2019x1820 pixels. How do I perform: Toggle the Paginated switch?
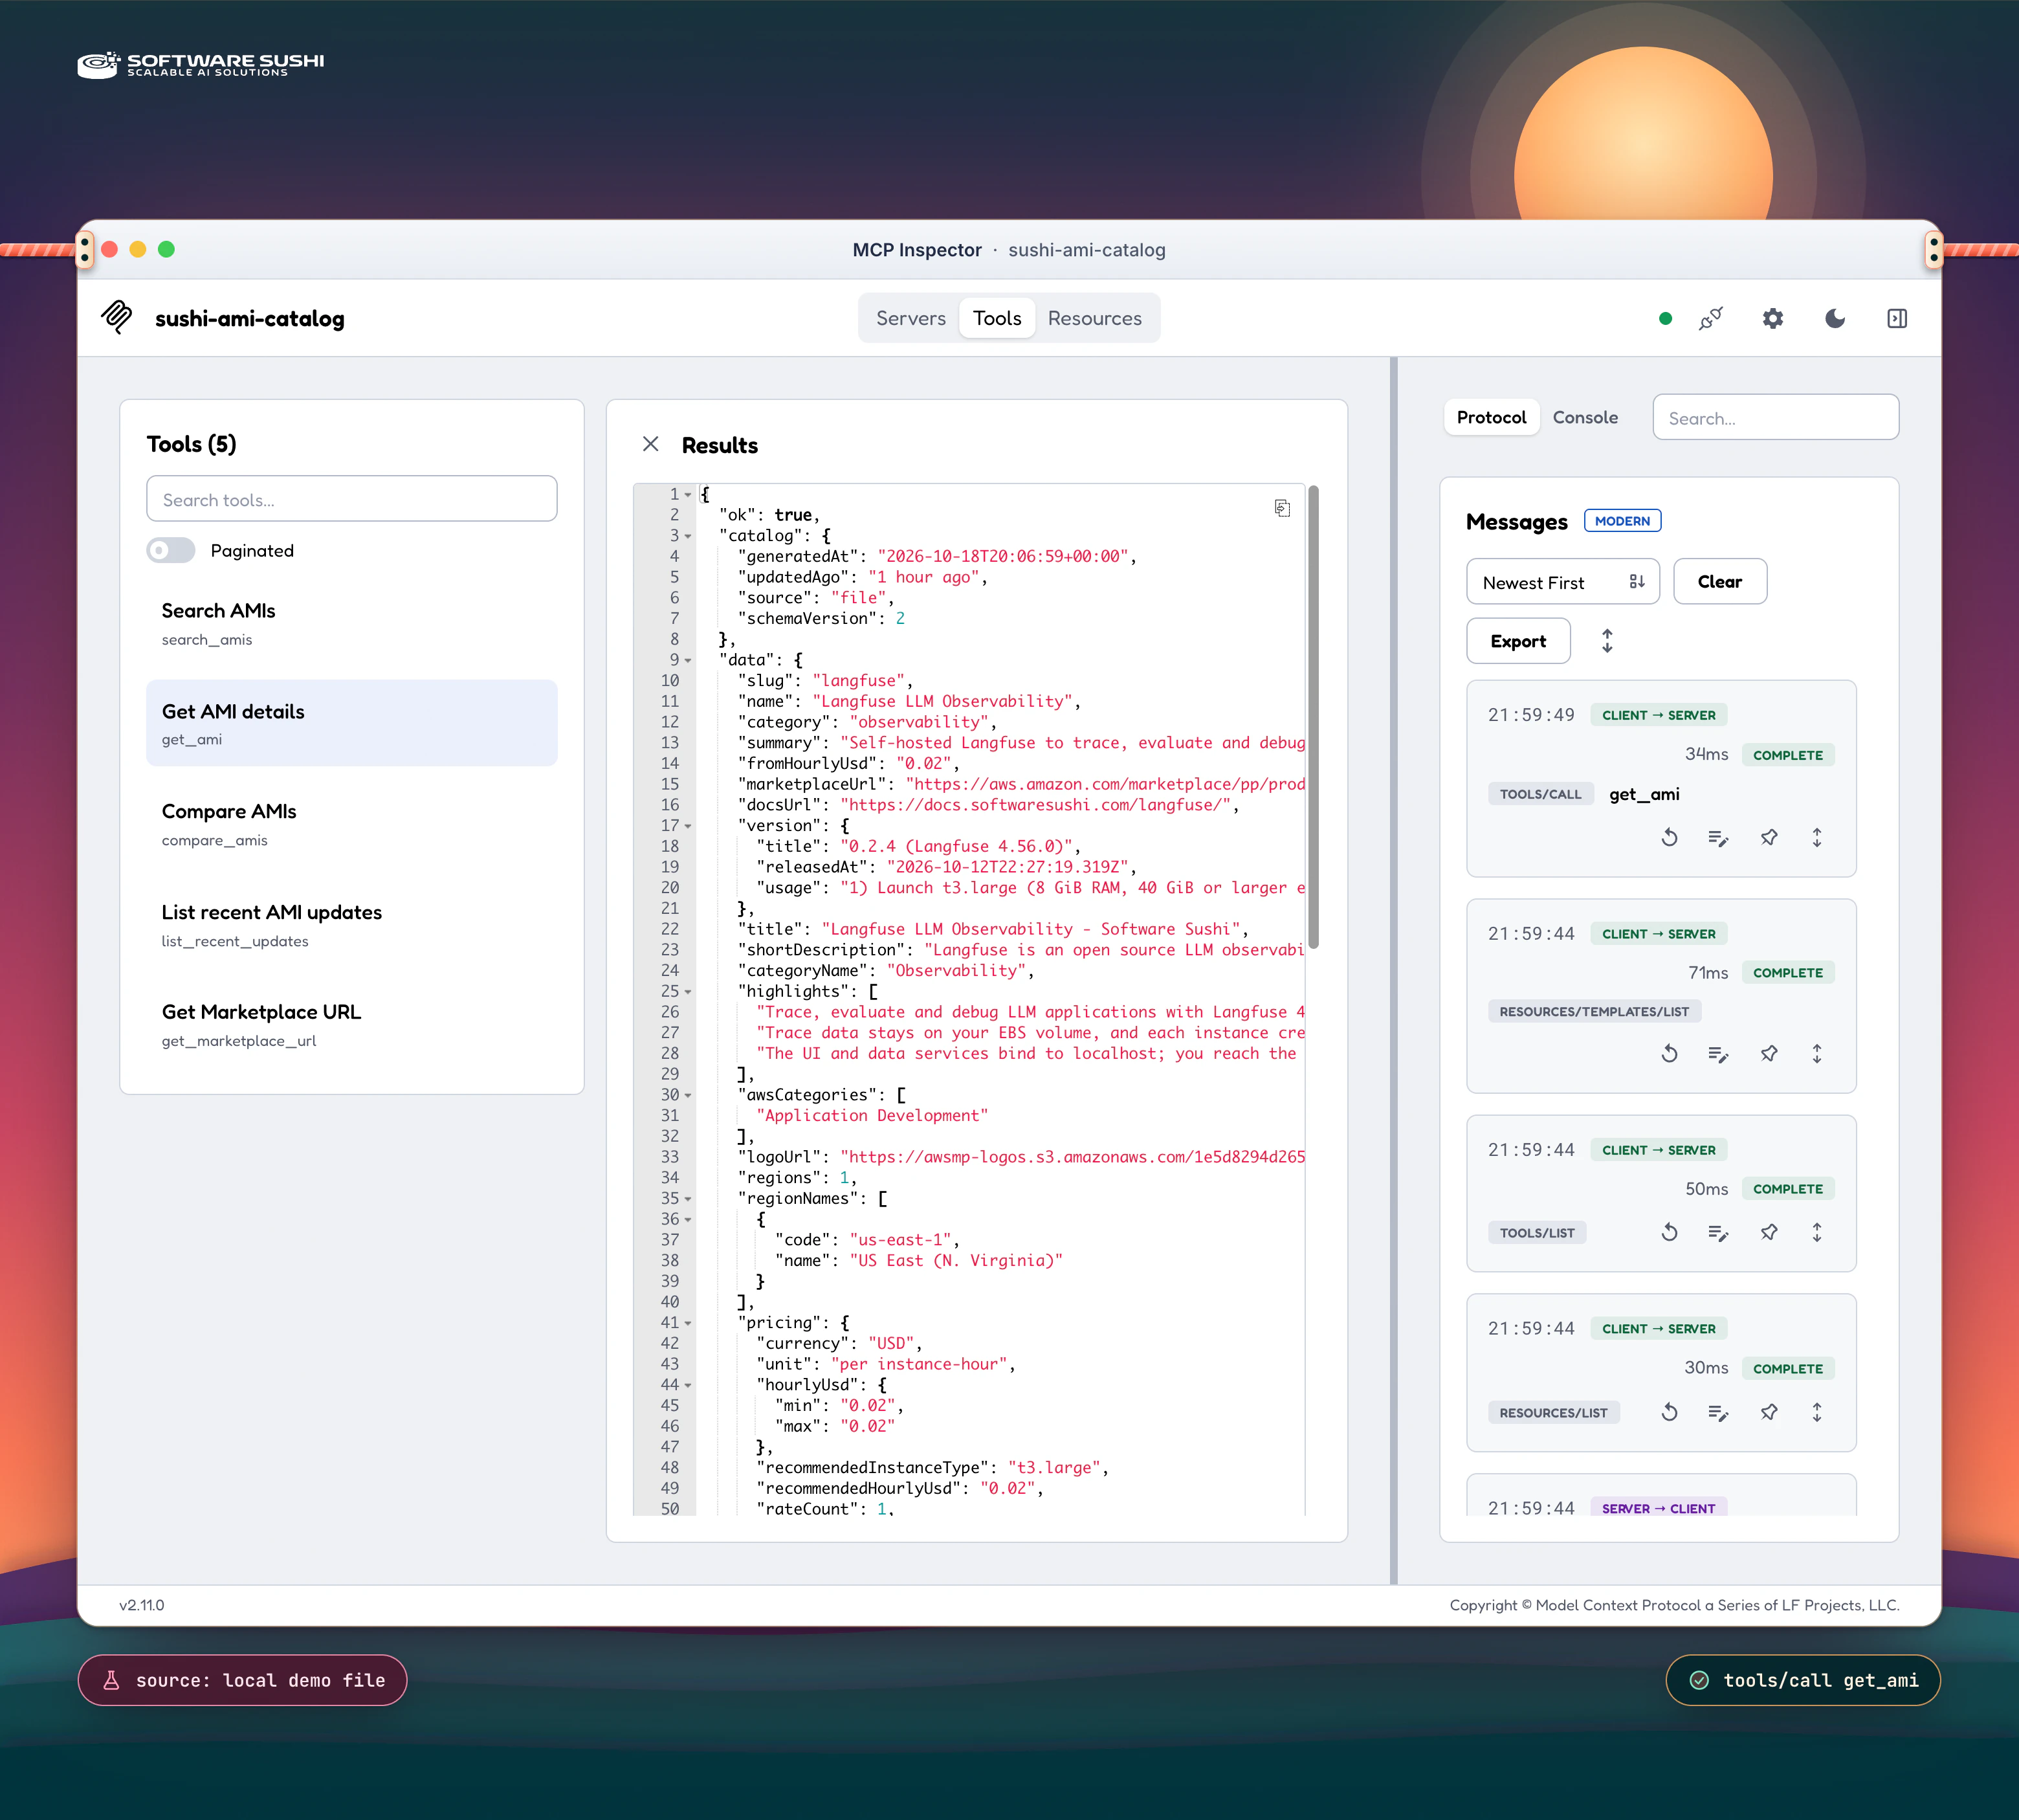(x=170, y=550)
